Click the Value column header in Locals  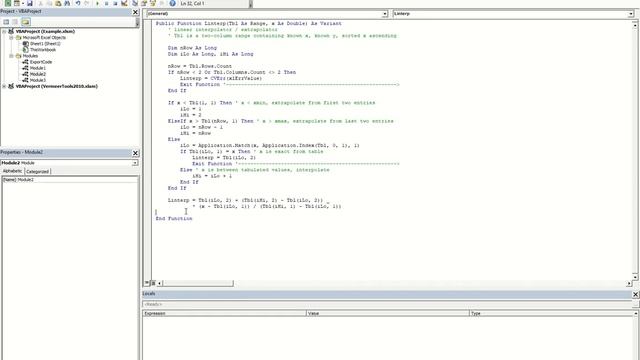pyautogui.click(x=388, y=313)
